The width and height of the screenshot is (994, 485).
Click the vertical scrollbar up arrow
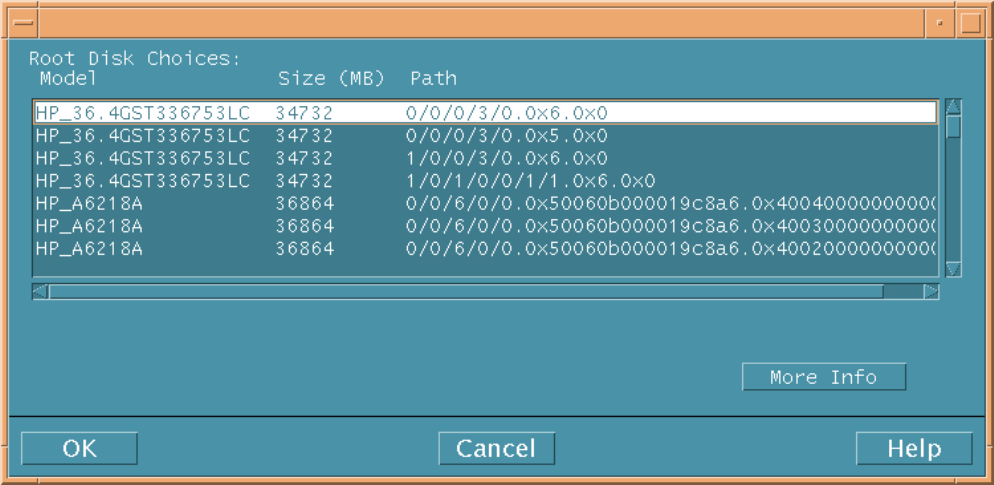[953, 107]
